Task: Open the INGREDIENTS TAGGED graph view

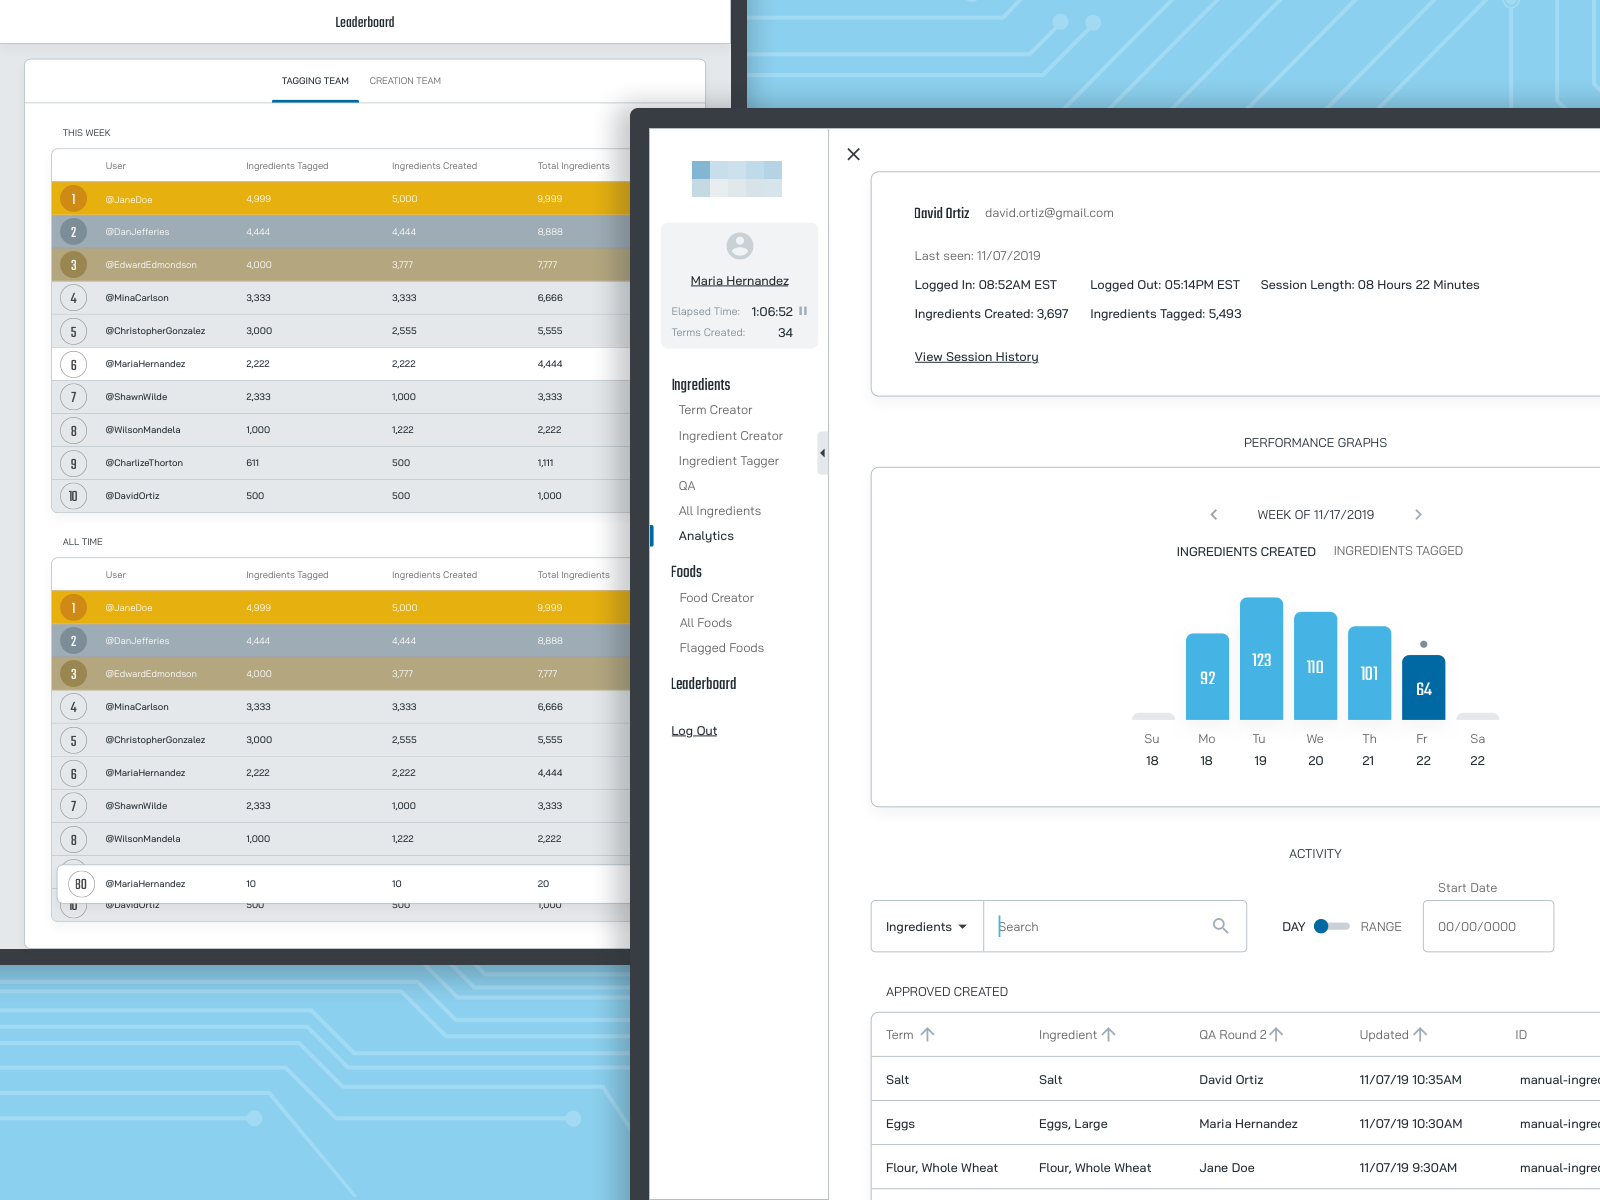Action: [x=1397, y=550]
